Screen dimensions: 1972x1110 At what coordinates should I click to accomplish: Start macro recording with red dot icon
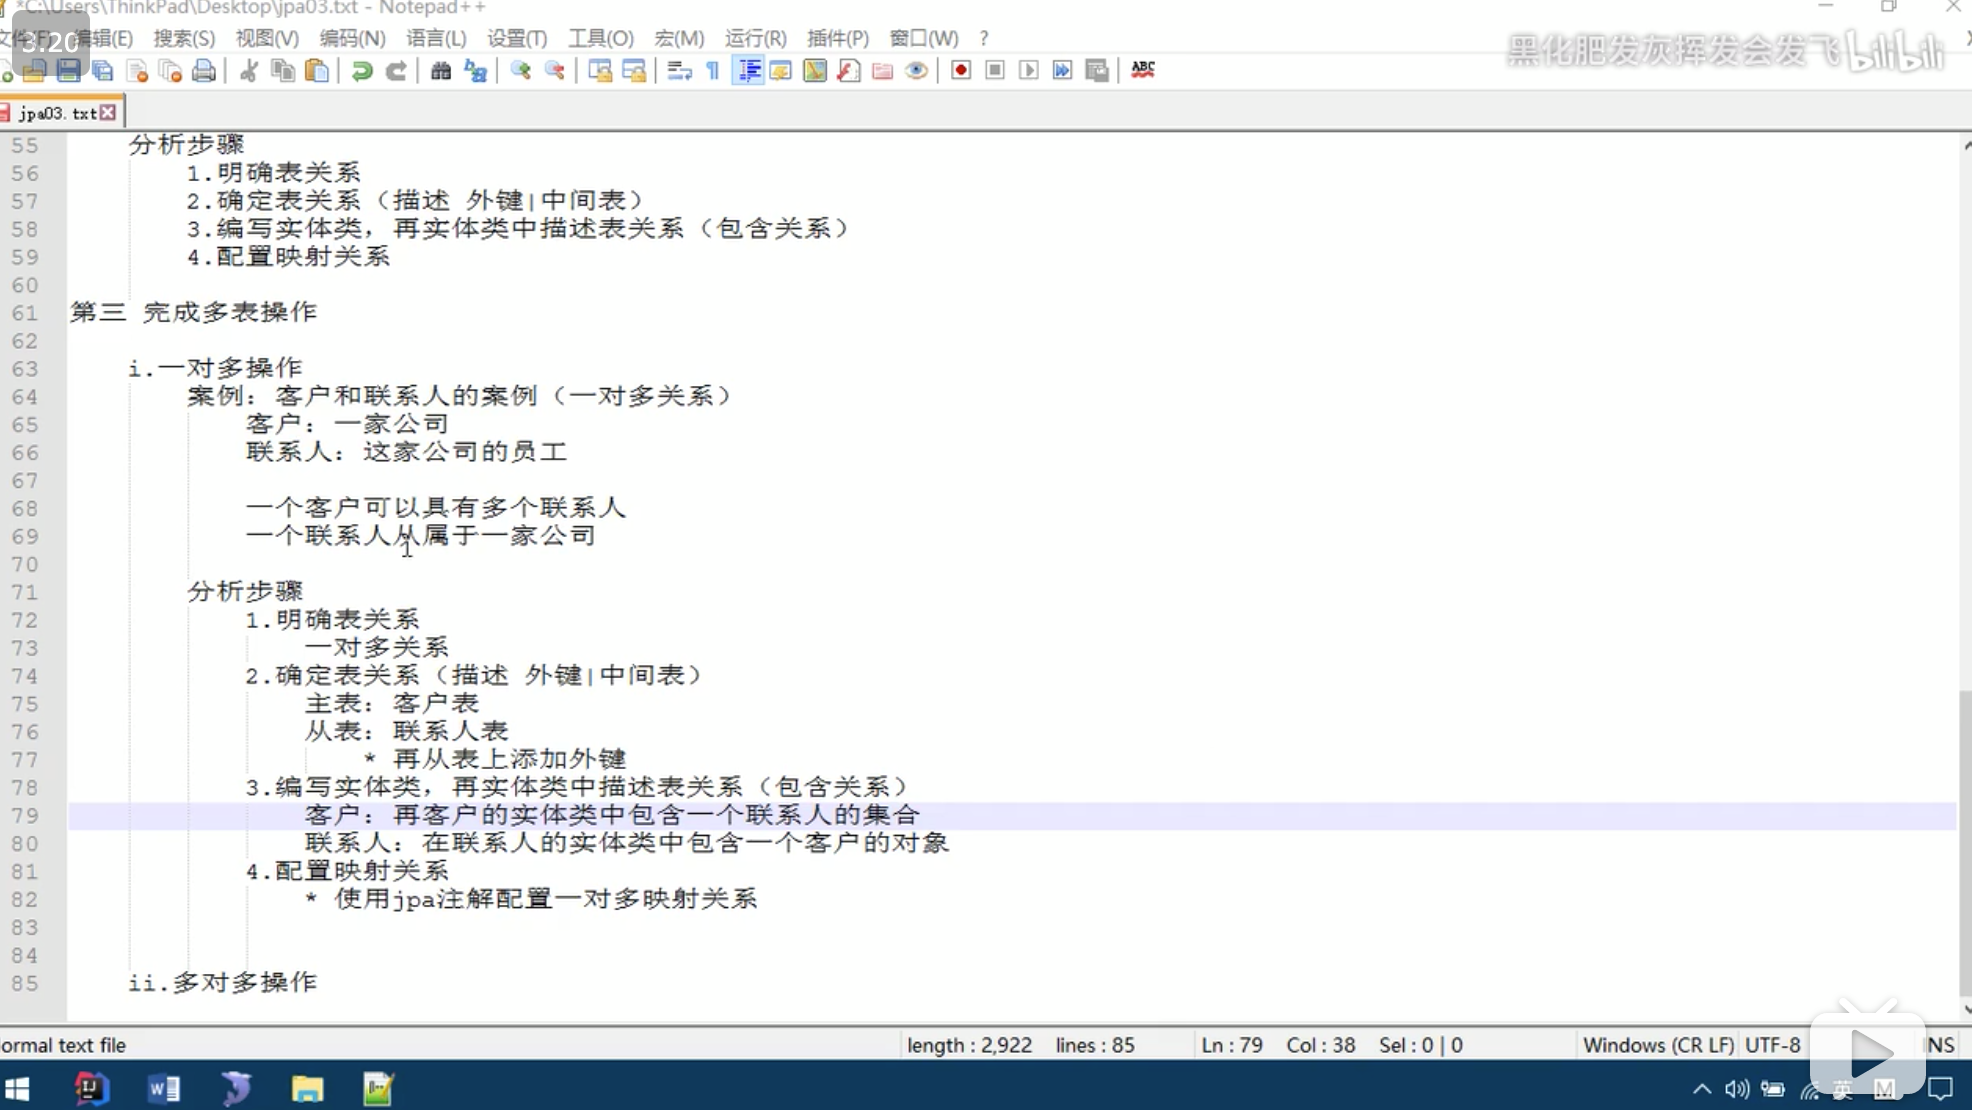[960, 70]
